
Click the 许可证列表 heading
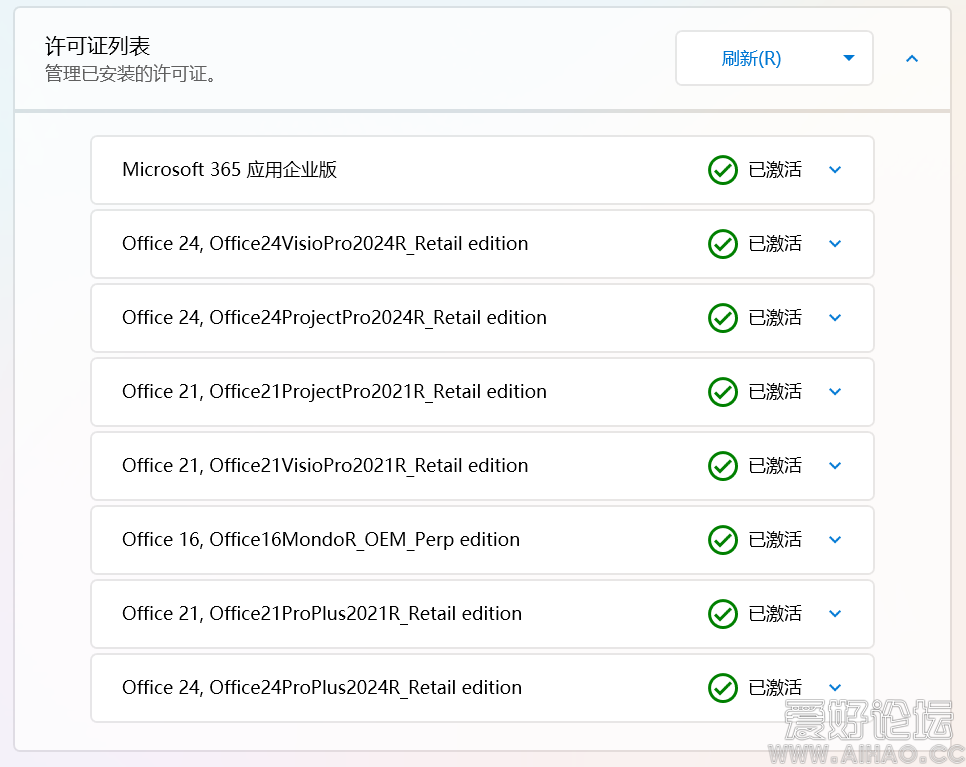97,46
